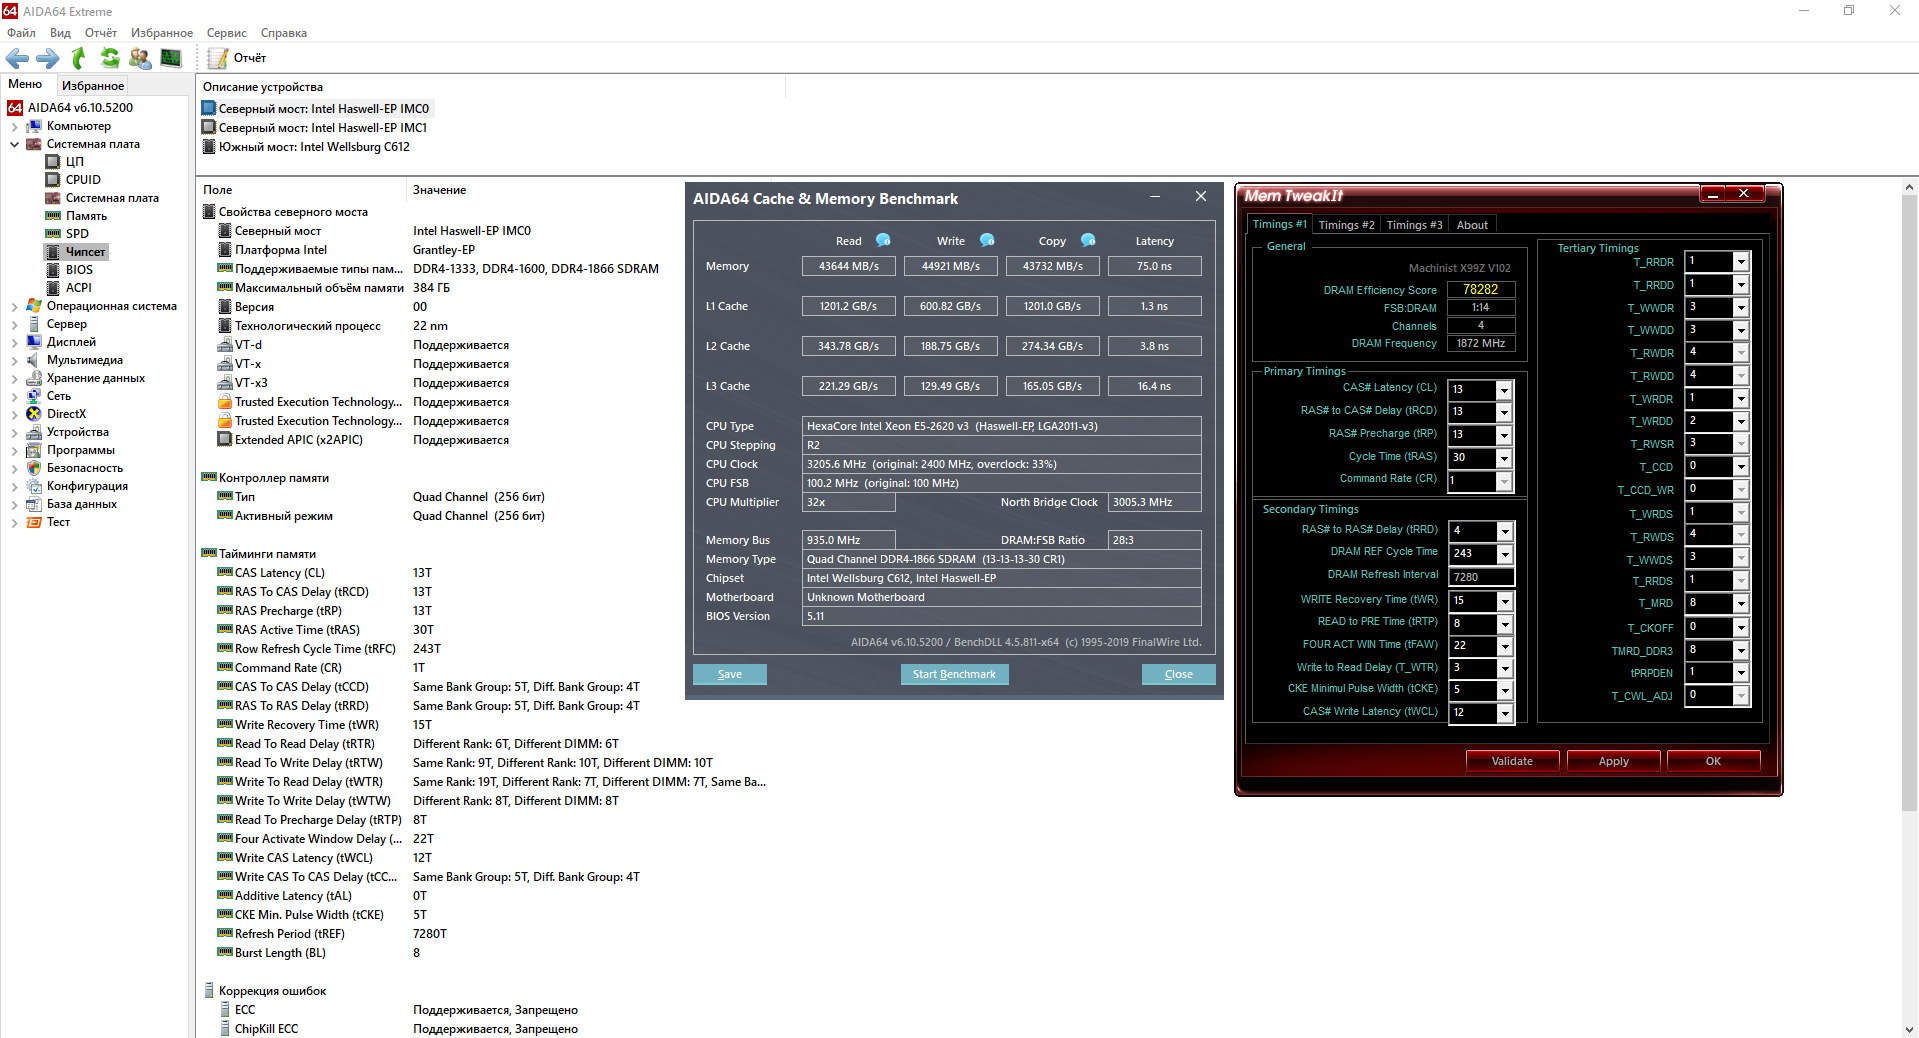Open the CAS# Latency (CL) dropdown
This screenshot has height=1038, width=1919.
1504,389
